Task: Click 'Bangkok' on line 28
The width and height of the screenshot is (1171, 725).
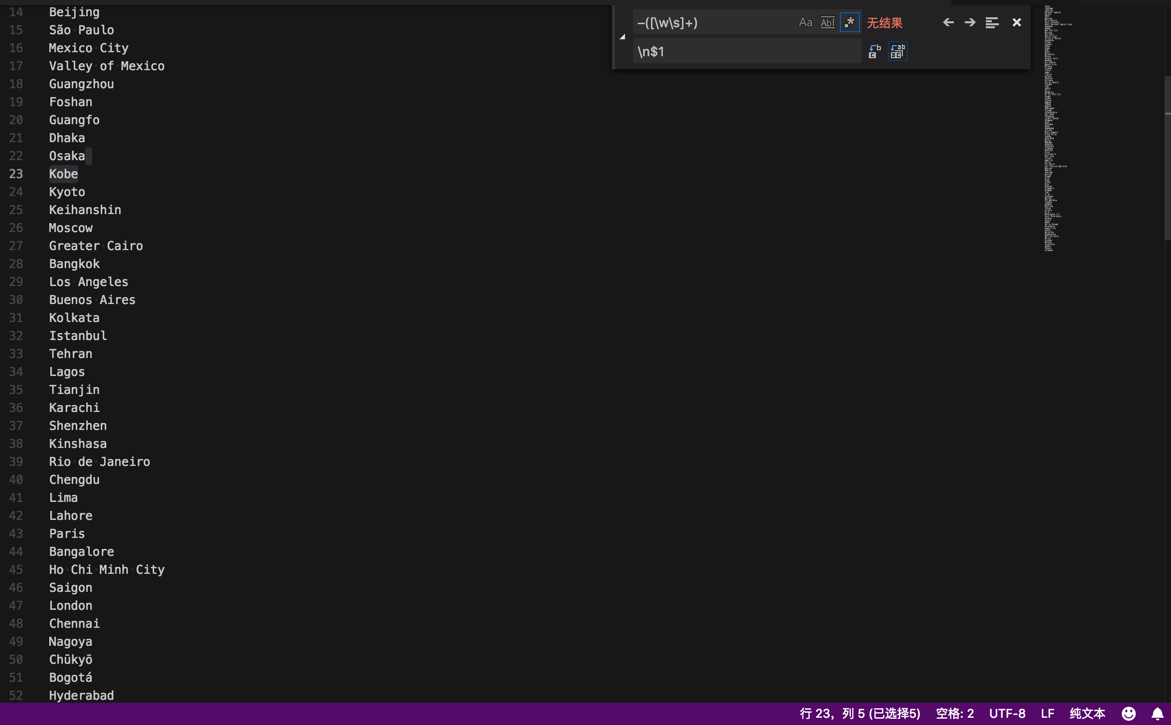Action: pyautogui.click(x=74, y=264)
